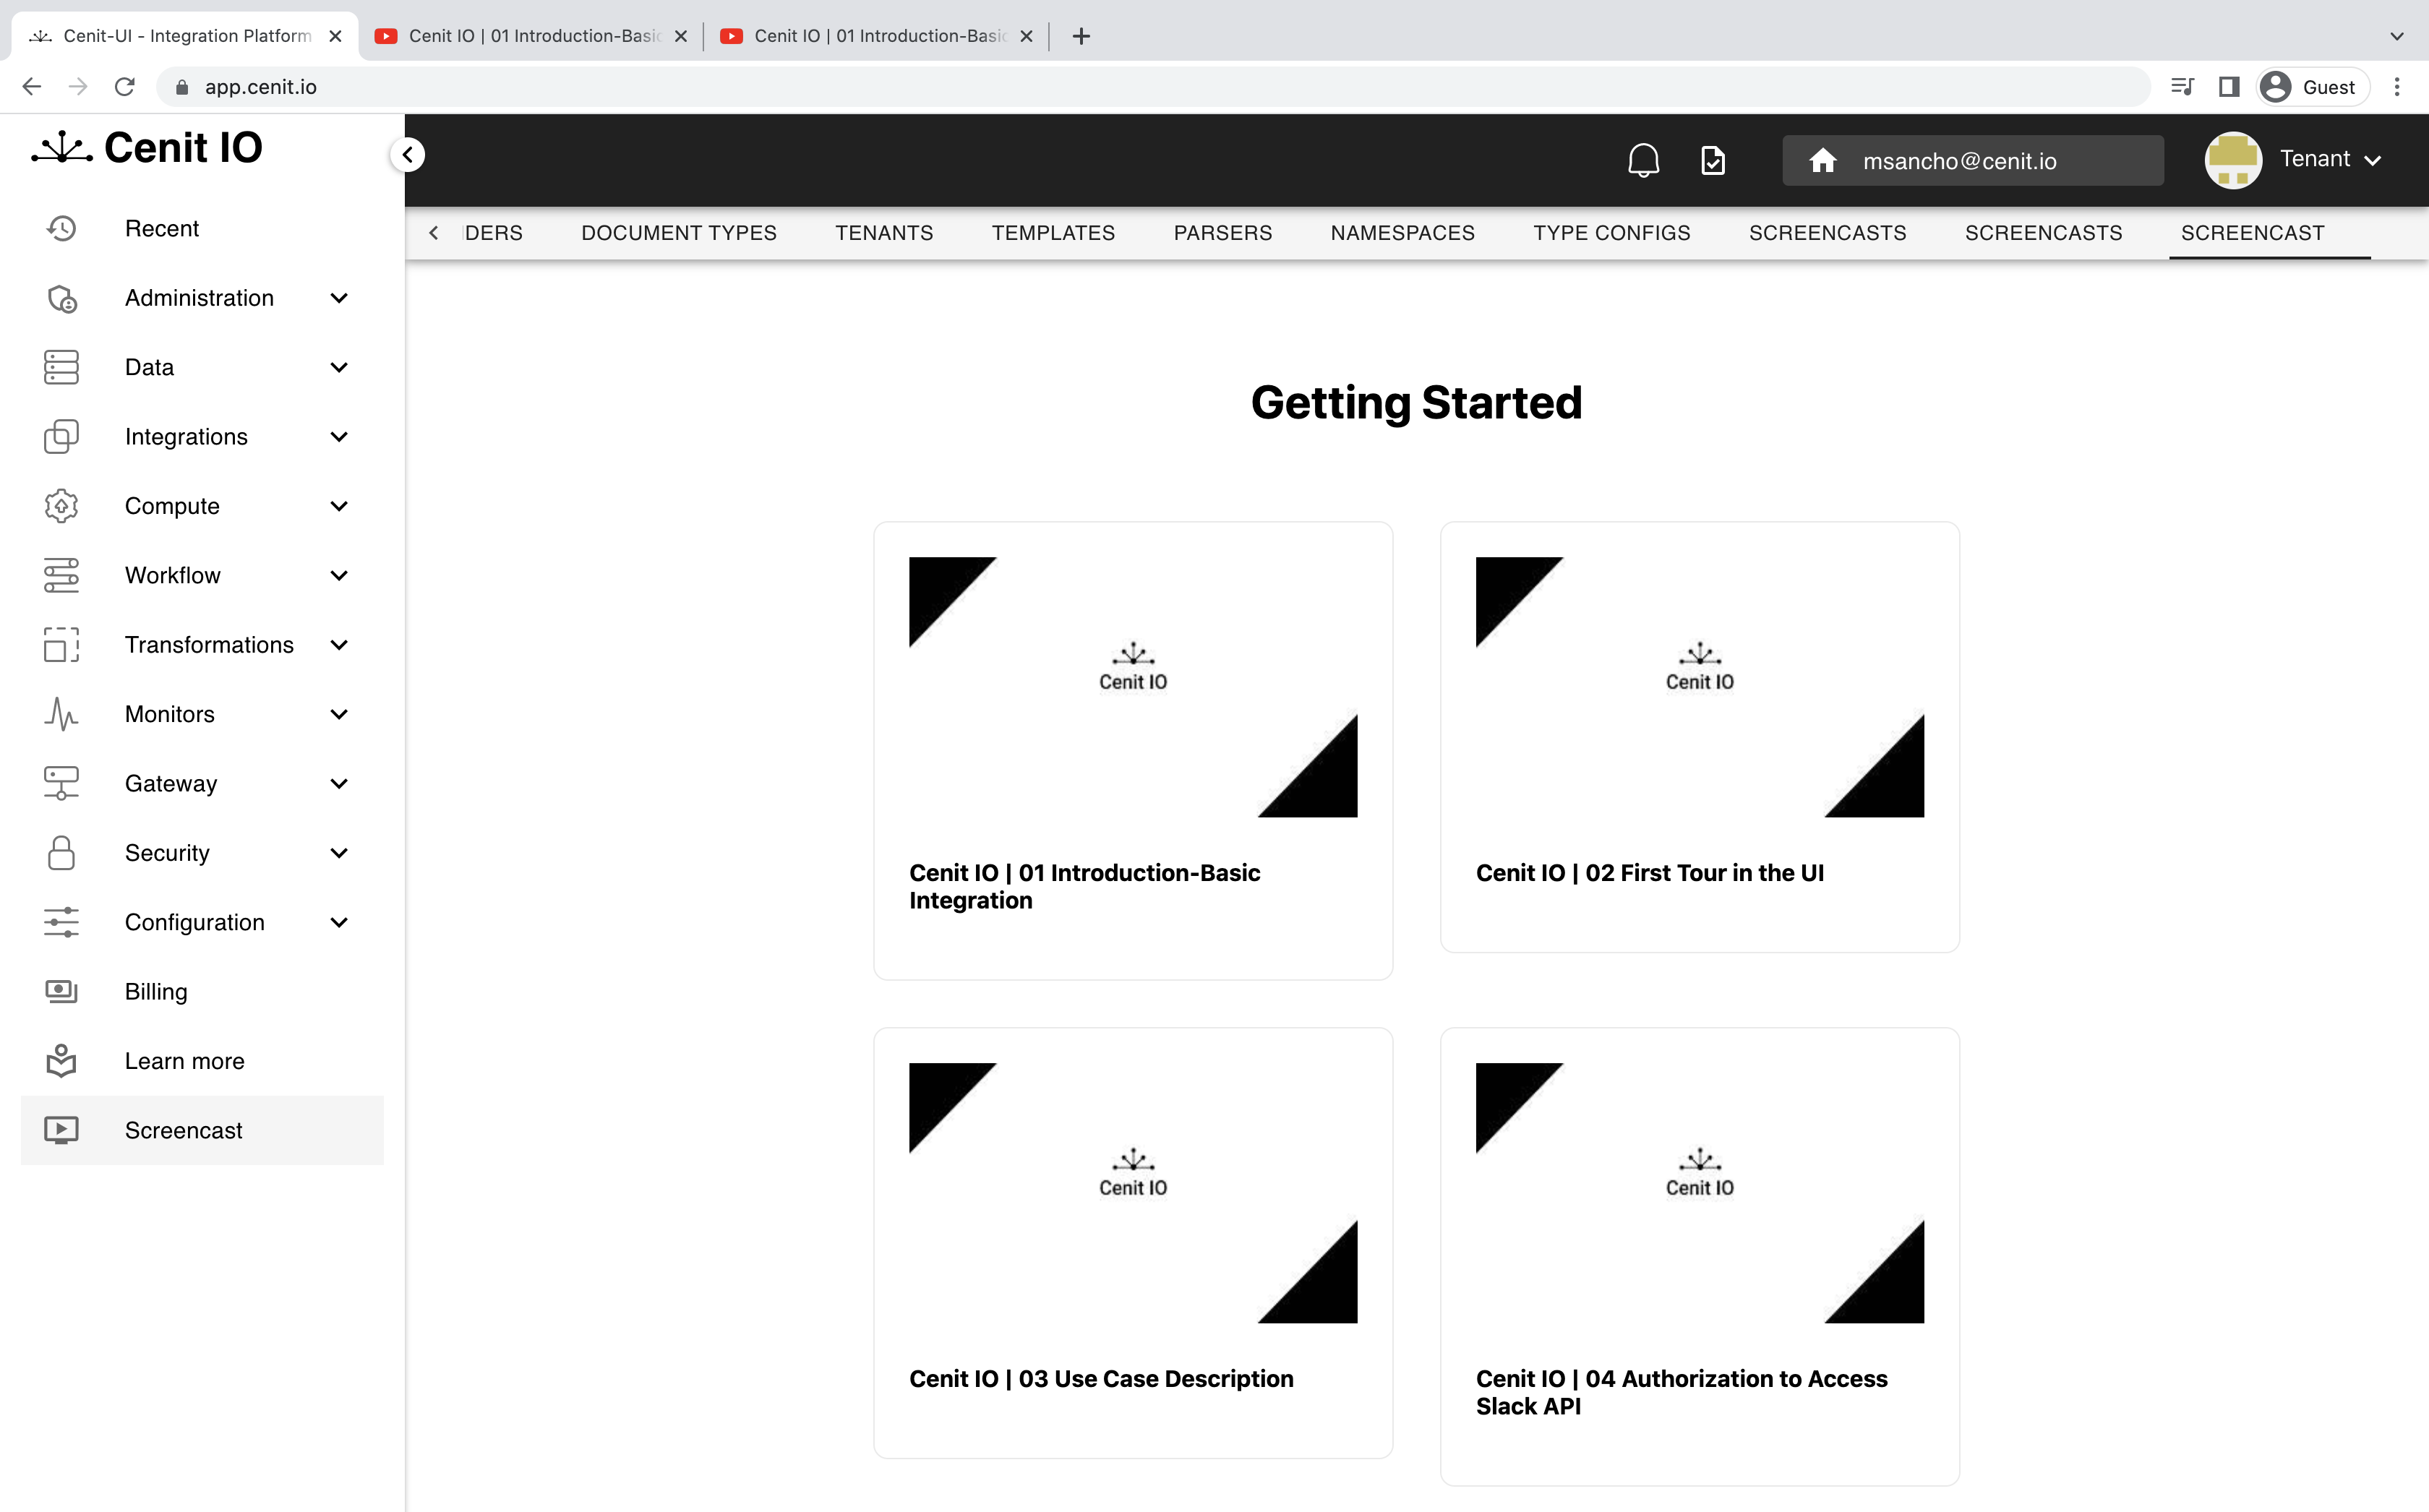Image resolution: width=2429 pixels, height=1512 pixels.
Task: Expand the Monitors menu chevron
Action: click(339, 714)
